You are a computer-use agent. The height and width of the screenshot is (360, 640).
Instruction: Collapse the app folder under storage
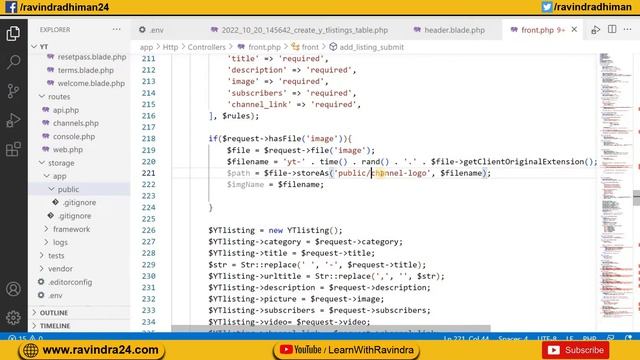(60, 176)
